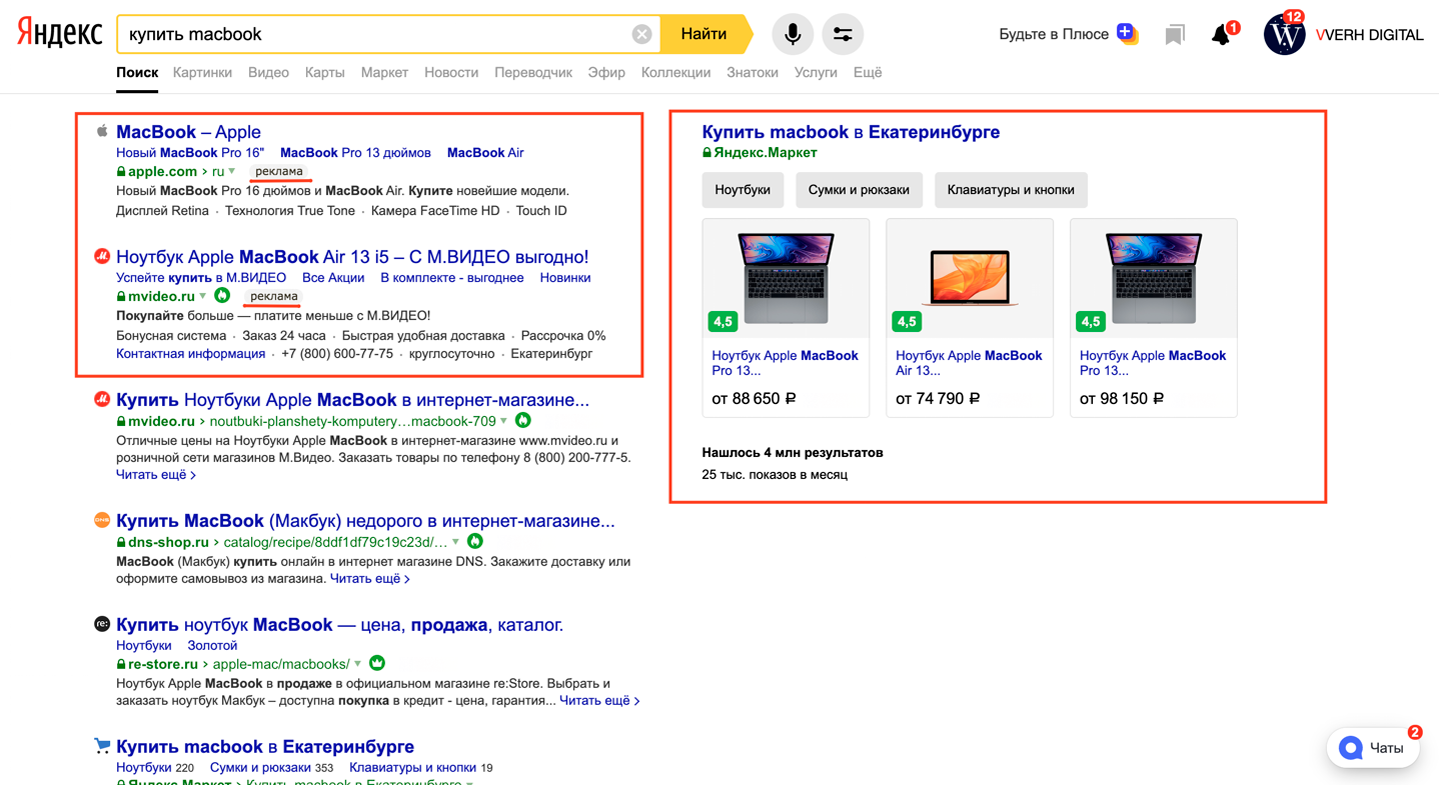
Task: Open Контактная информация link
Action: (x=190, y=354)
